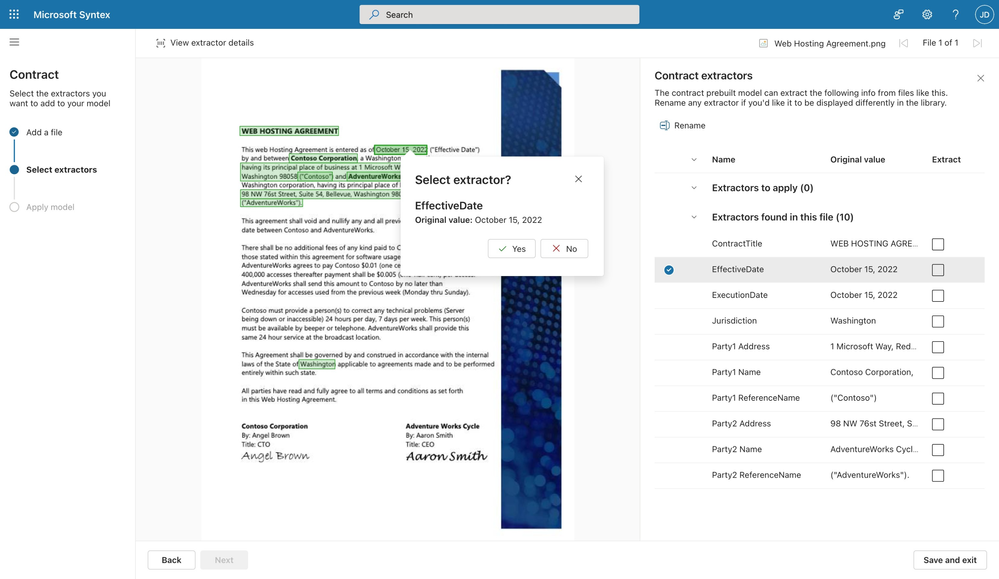Click Save and exit
This screenshot has width=999, height=579.
tap(950, 560)
